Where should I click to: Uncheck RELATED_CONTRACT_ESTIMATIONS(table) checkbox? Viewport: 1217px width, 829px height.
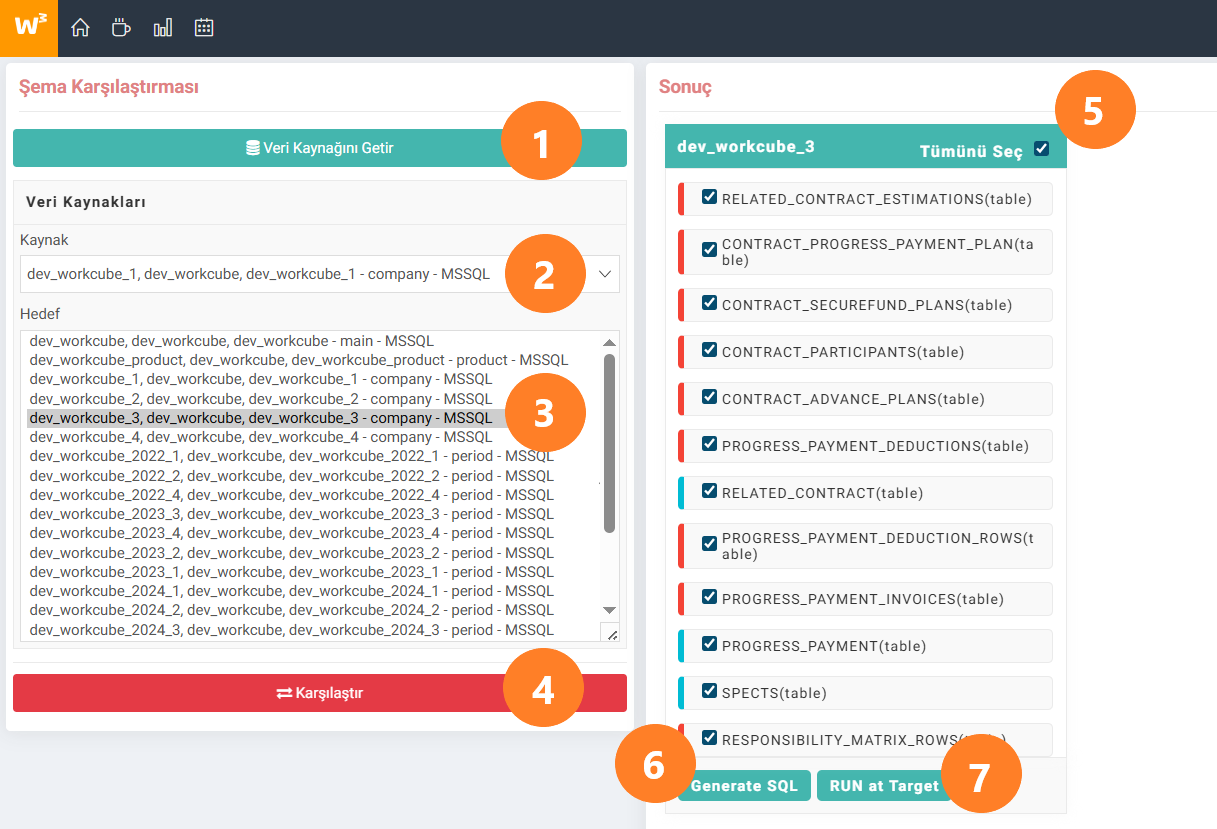(x=709, y=197)
